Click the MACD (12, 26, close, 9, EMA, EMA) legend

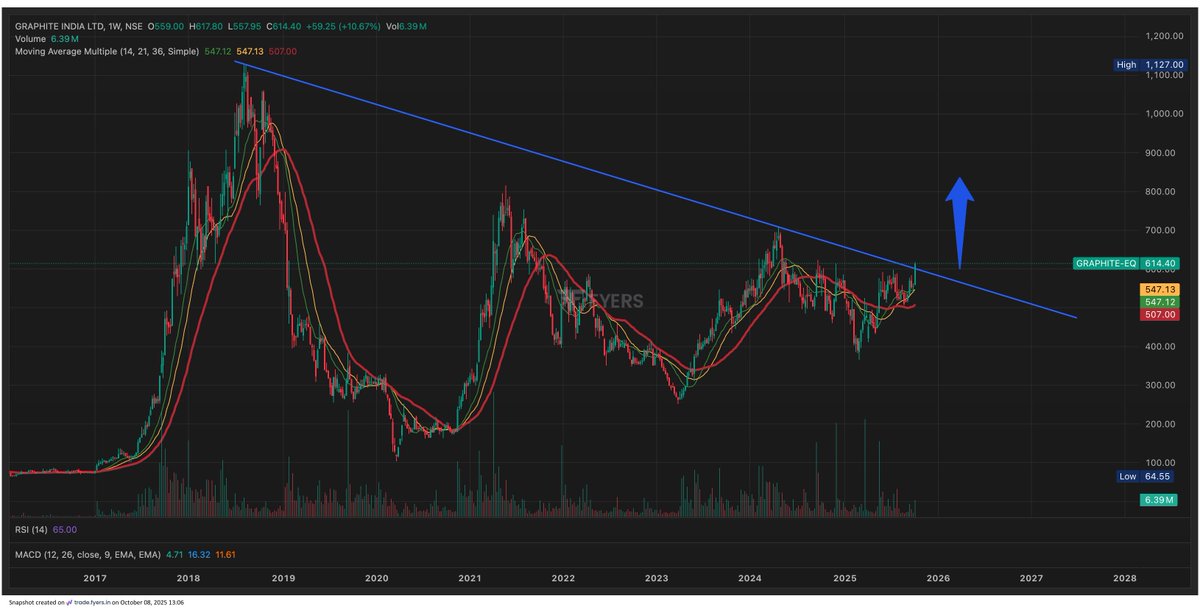point(87,555)
